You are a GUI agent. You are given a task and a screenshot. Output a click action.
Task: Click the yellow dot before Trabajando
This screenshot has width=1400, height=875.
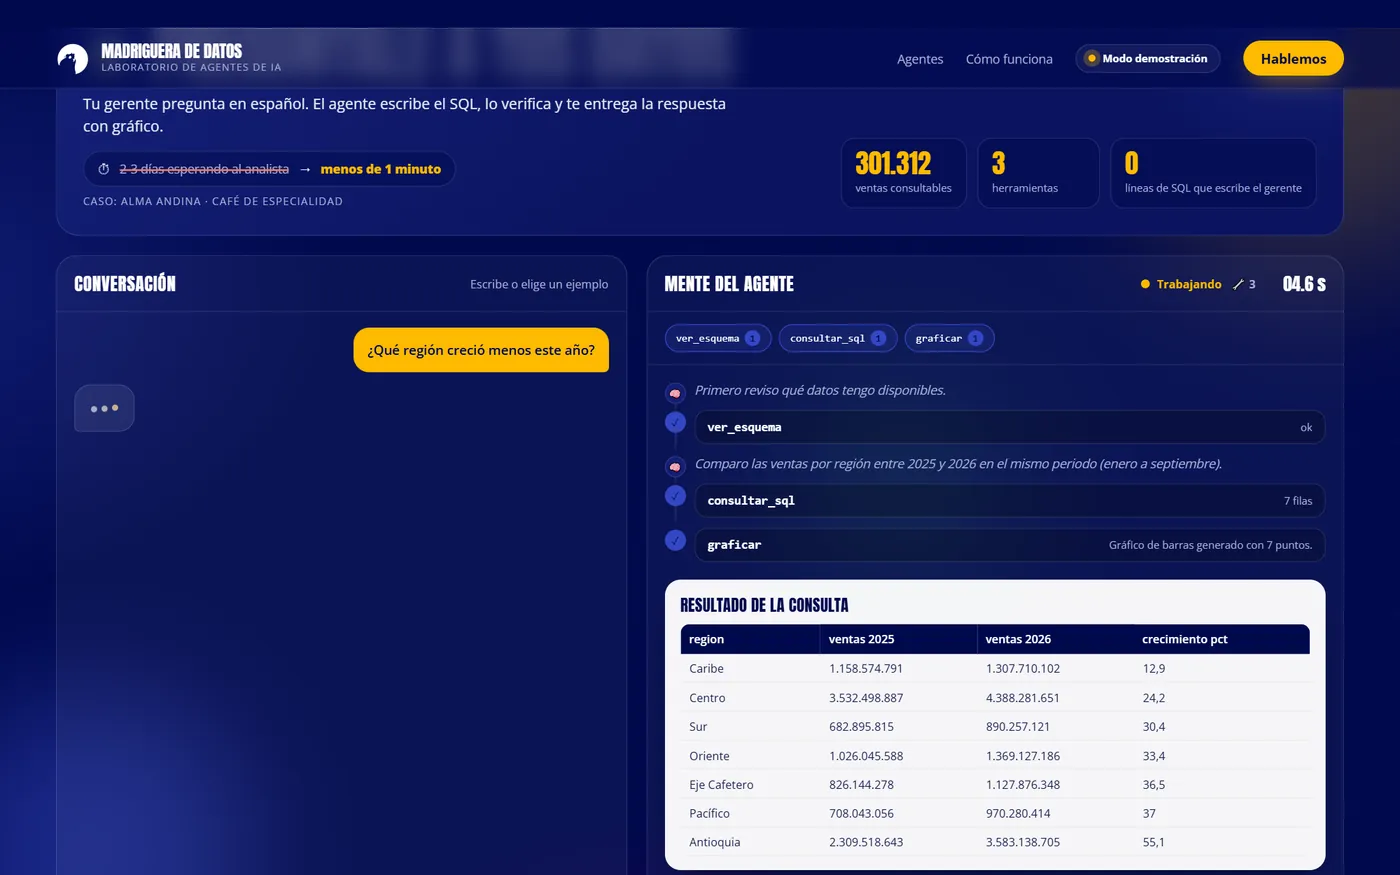pyautogui.click(x=1145, y=284)
